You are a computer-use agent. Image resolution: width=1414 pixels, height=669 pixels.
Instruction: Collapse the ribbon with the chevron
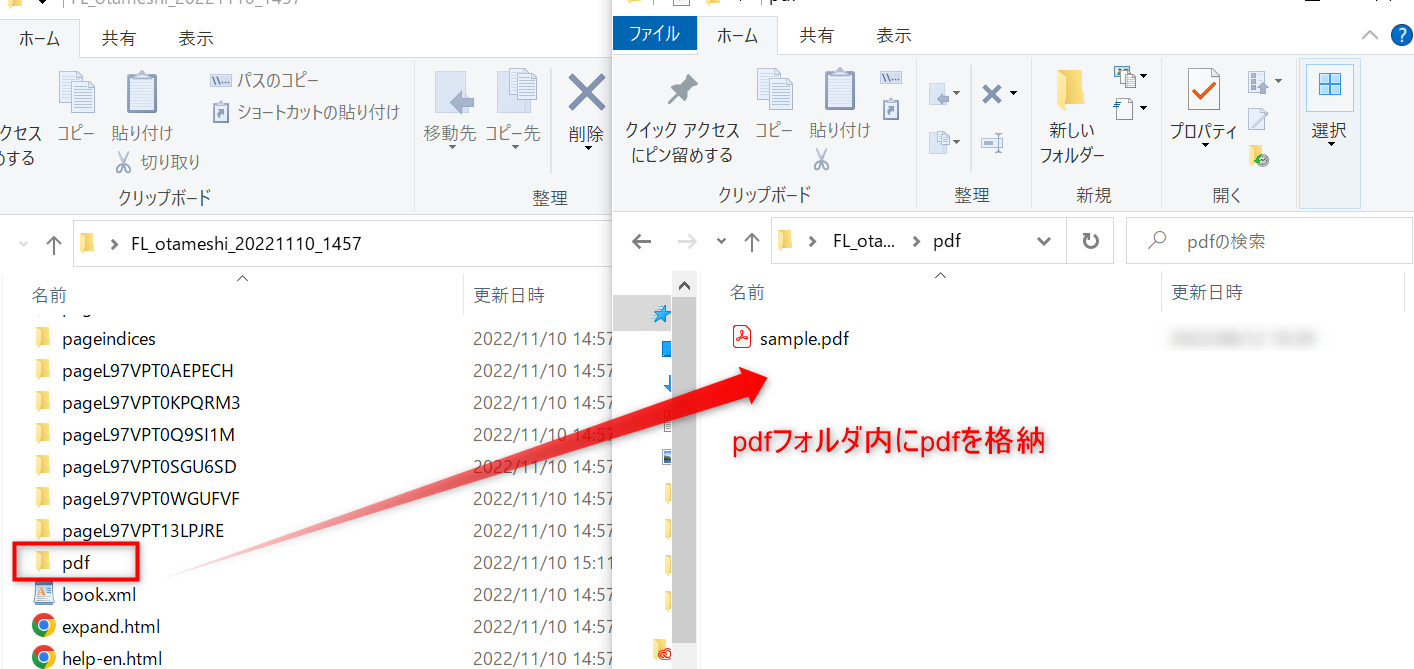(x=1370, y=35)
